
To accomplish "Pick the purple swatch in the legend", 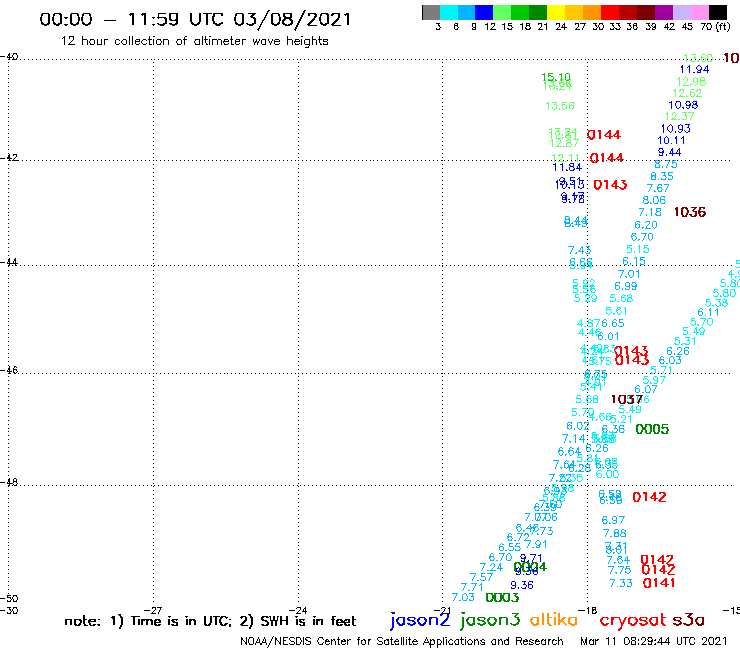I will [664, 12].
